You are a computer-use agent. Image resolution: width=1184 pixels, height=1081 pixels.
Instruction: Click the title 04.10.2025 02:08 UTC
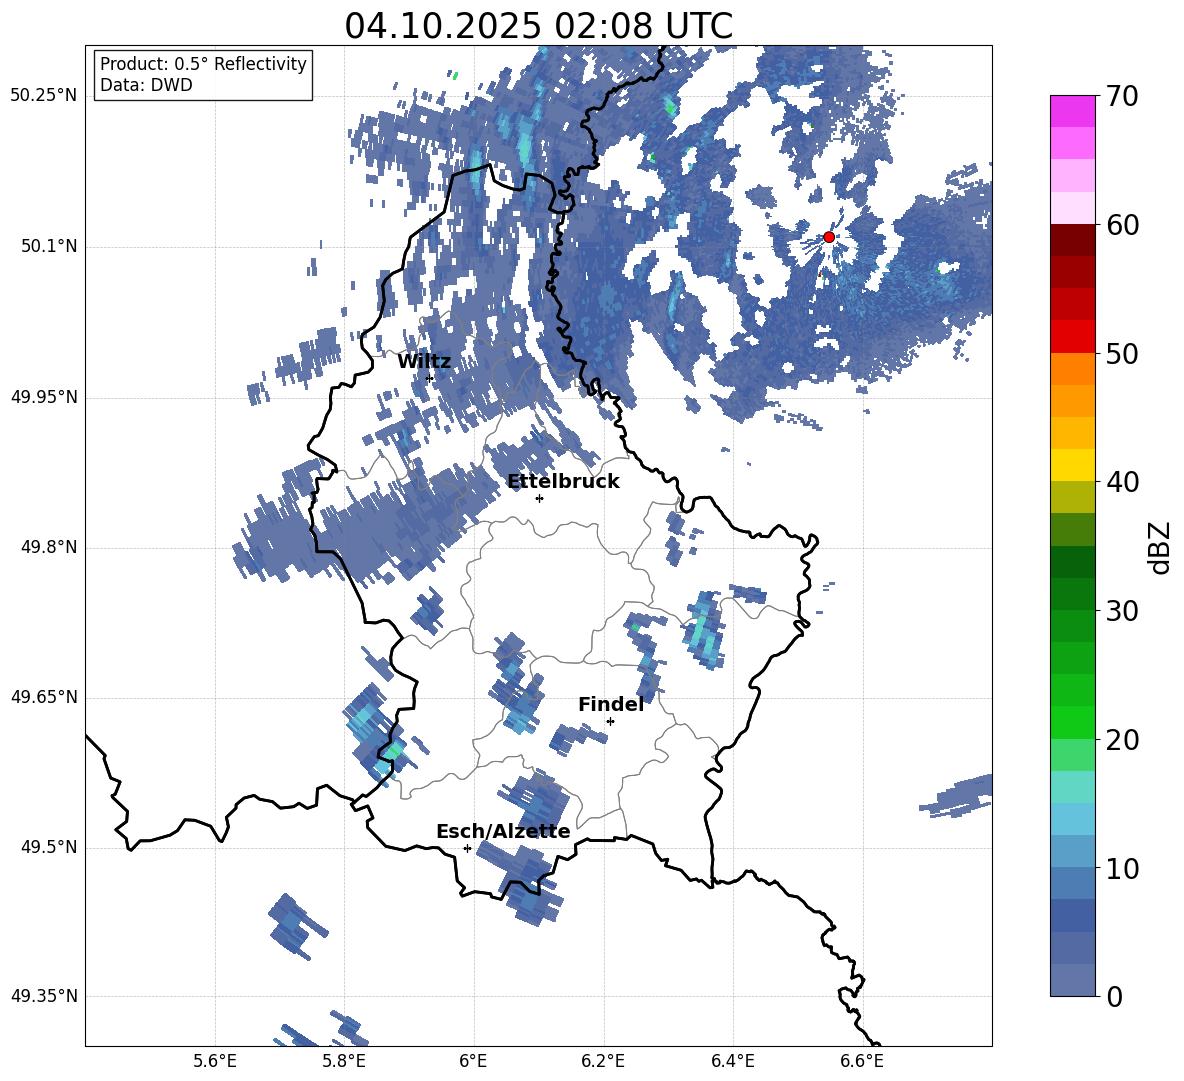point(538,26)
